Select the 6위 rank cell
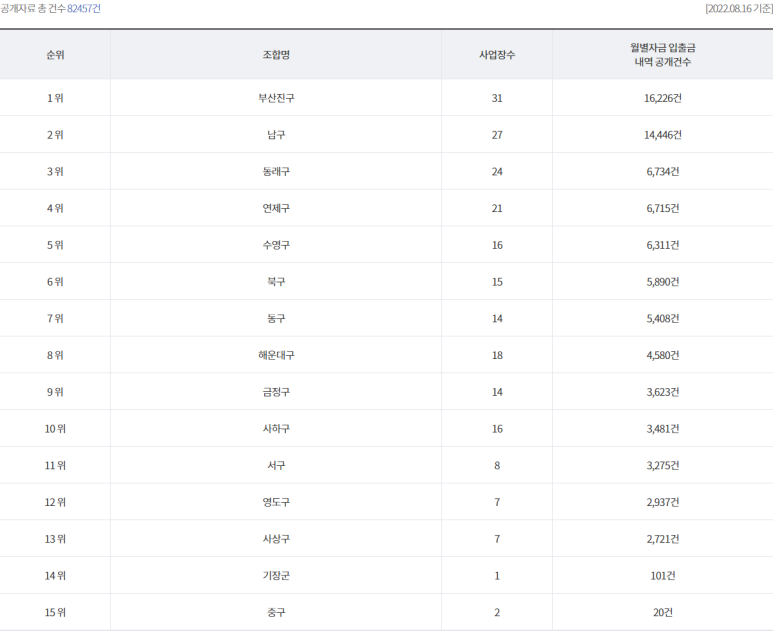 (55, 281)
